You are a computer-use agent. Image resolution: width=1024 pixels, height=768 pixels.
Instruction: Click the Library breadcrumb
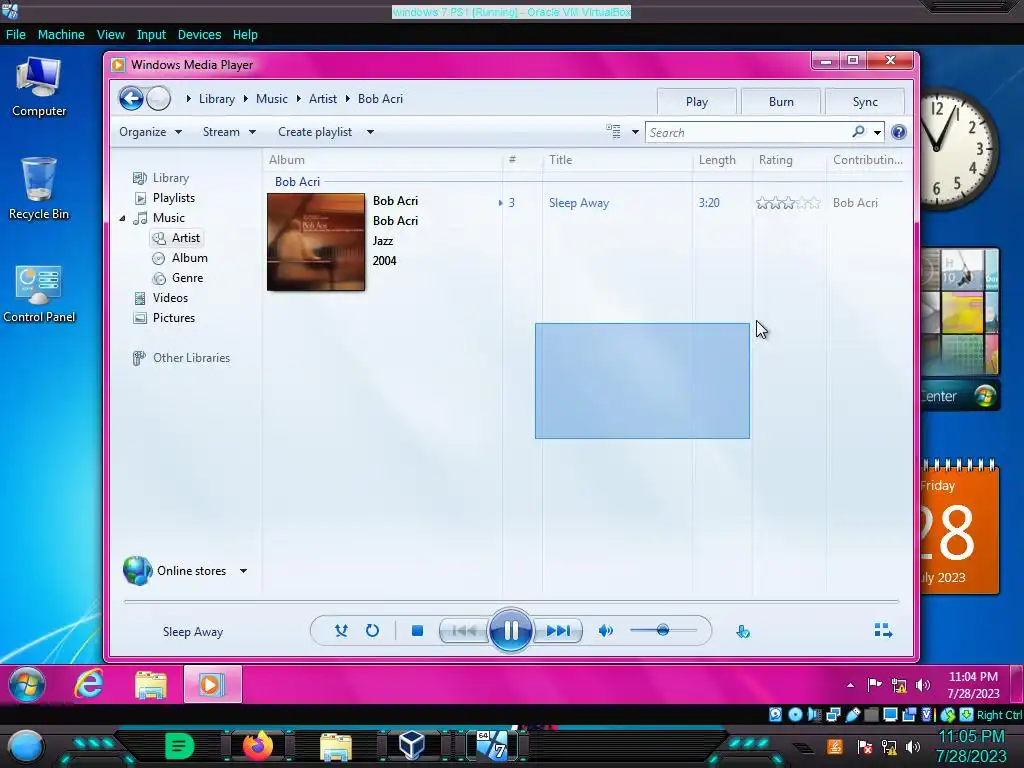point(217,99)
